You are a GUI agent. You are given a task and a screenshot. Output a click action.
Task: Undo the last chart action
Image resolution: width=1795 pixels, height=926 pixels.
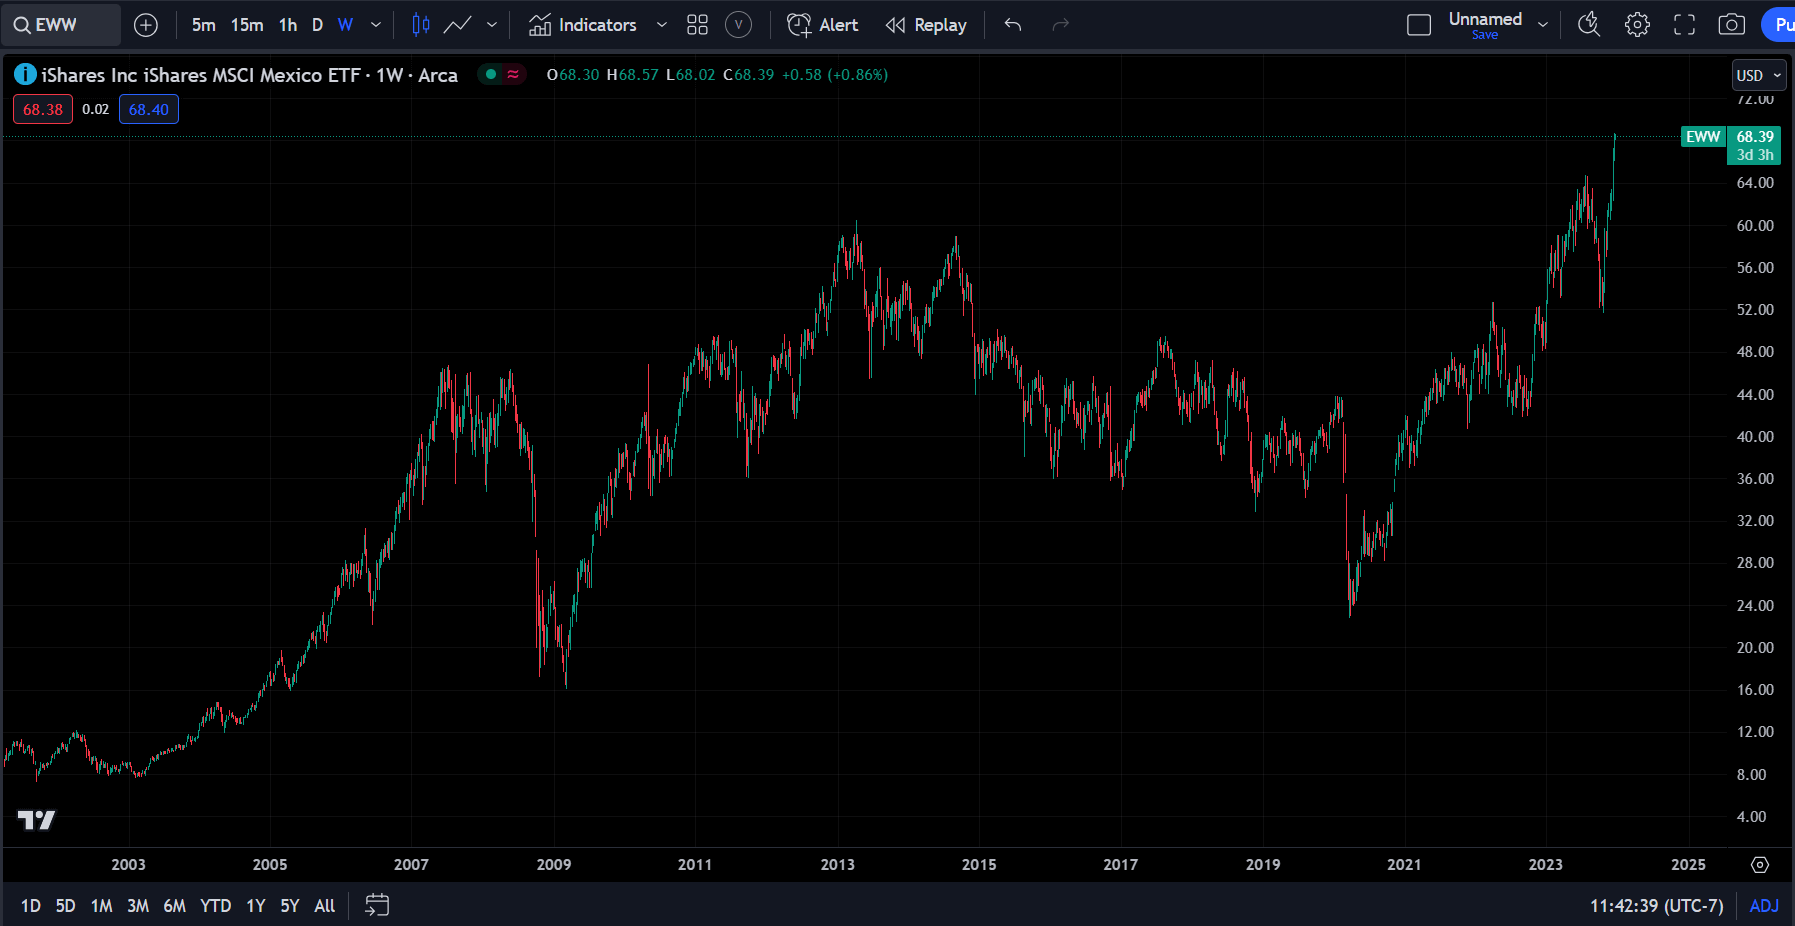(x=1013, y=25)
